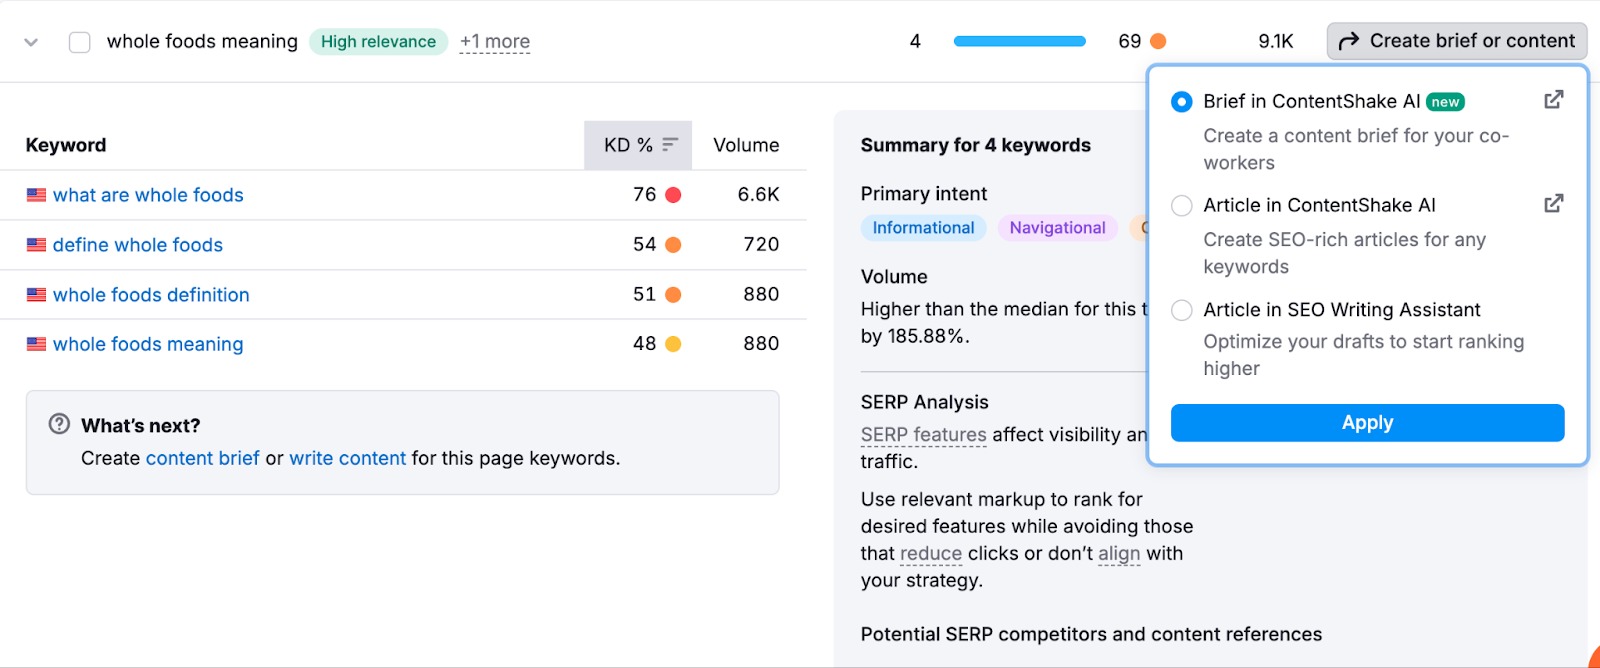Click Summary for 4 keywords heading
This screenshot has height=668, width=1600.
(x=975, y=145)
